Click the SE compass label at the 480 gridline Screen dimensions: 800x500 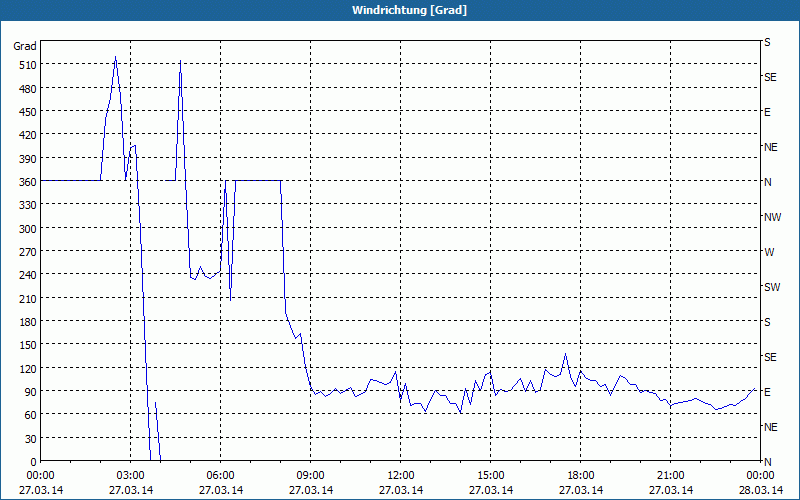point(770,77)
